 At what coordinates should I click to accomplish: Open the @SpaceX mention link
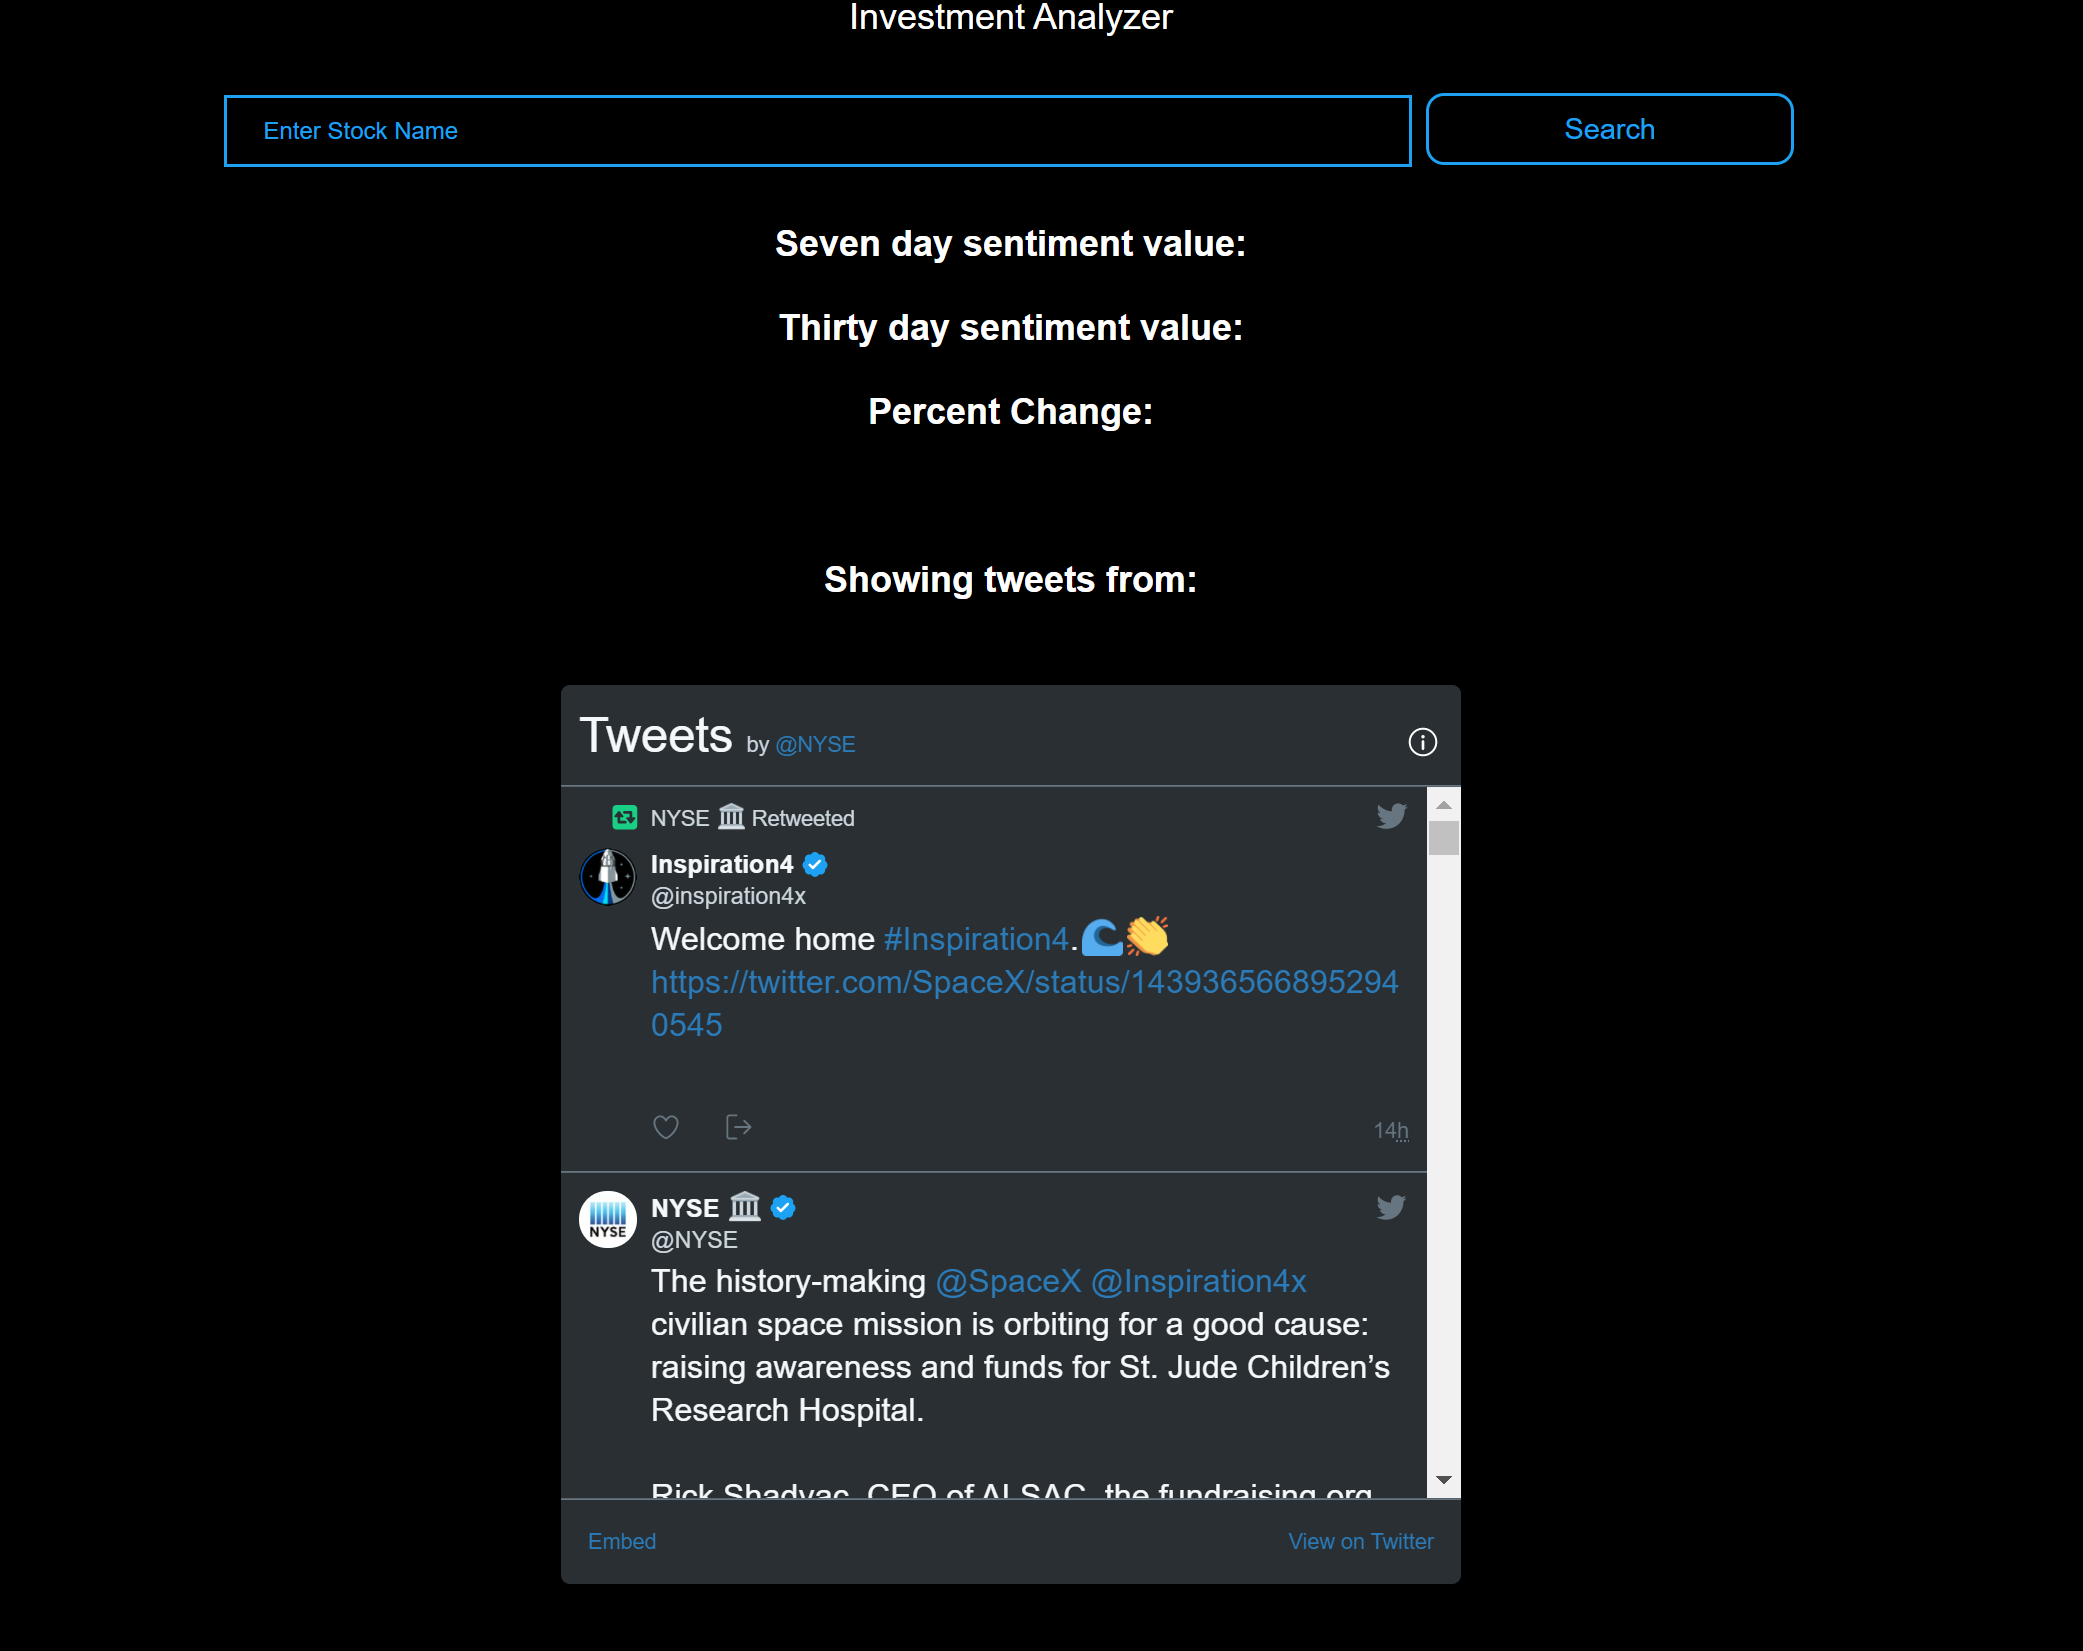[1008, 1281]
